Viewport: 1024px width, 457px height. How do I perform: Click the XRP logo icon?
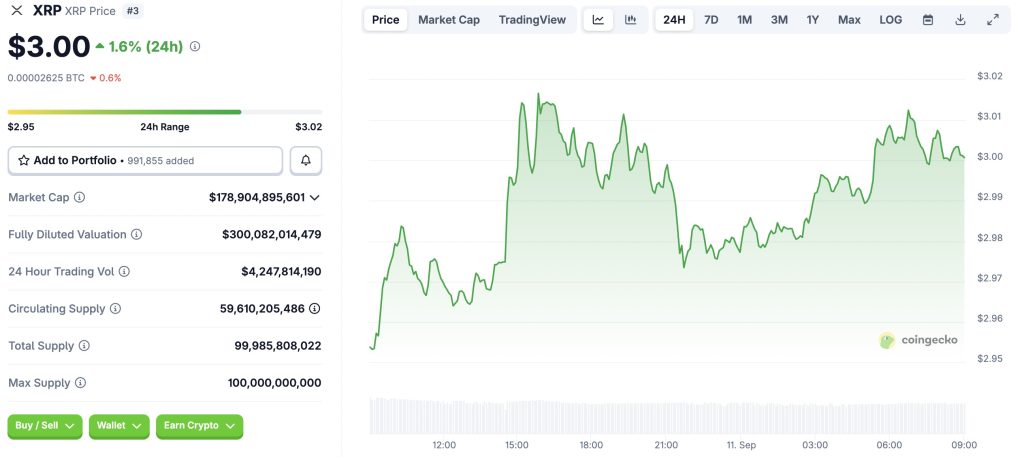16,11
